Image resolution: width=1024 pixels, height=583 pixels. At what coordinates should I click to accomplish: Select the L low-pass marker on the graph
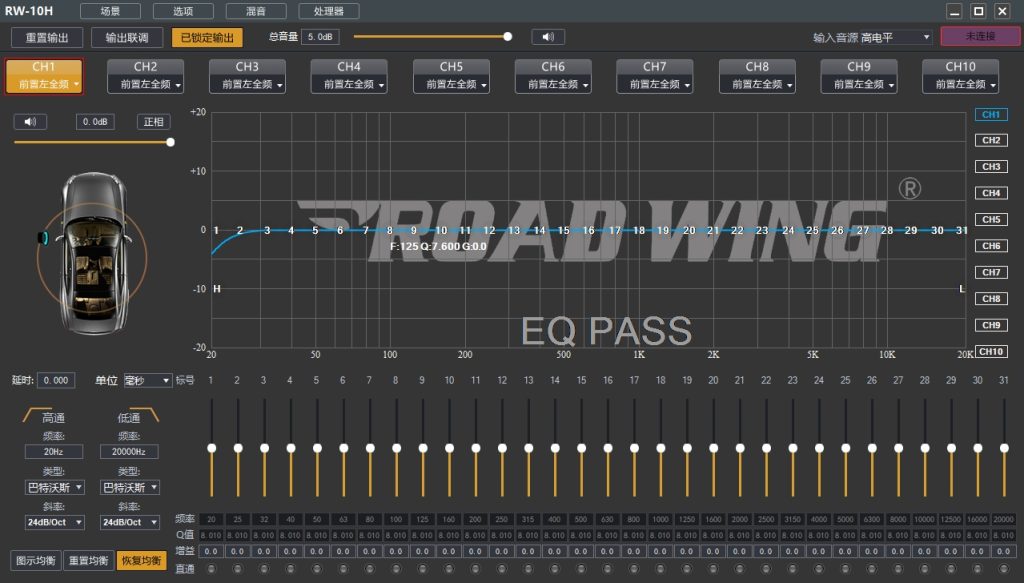(x=962, y=289)
